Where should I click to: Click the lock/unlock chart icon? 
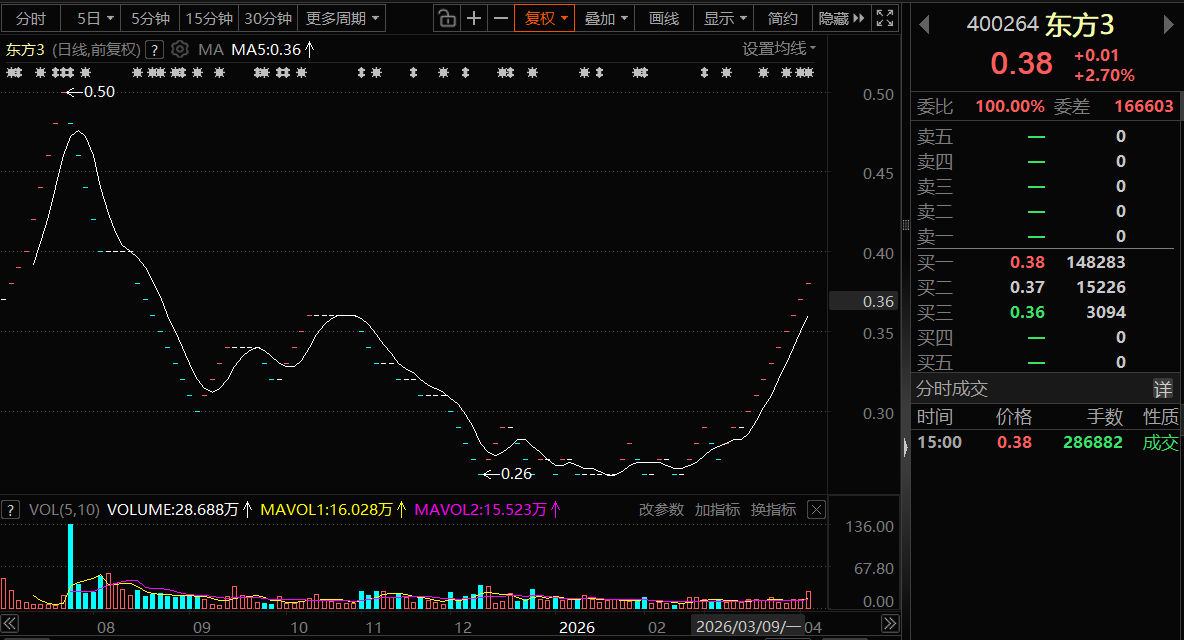[447, 18]
